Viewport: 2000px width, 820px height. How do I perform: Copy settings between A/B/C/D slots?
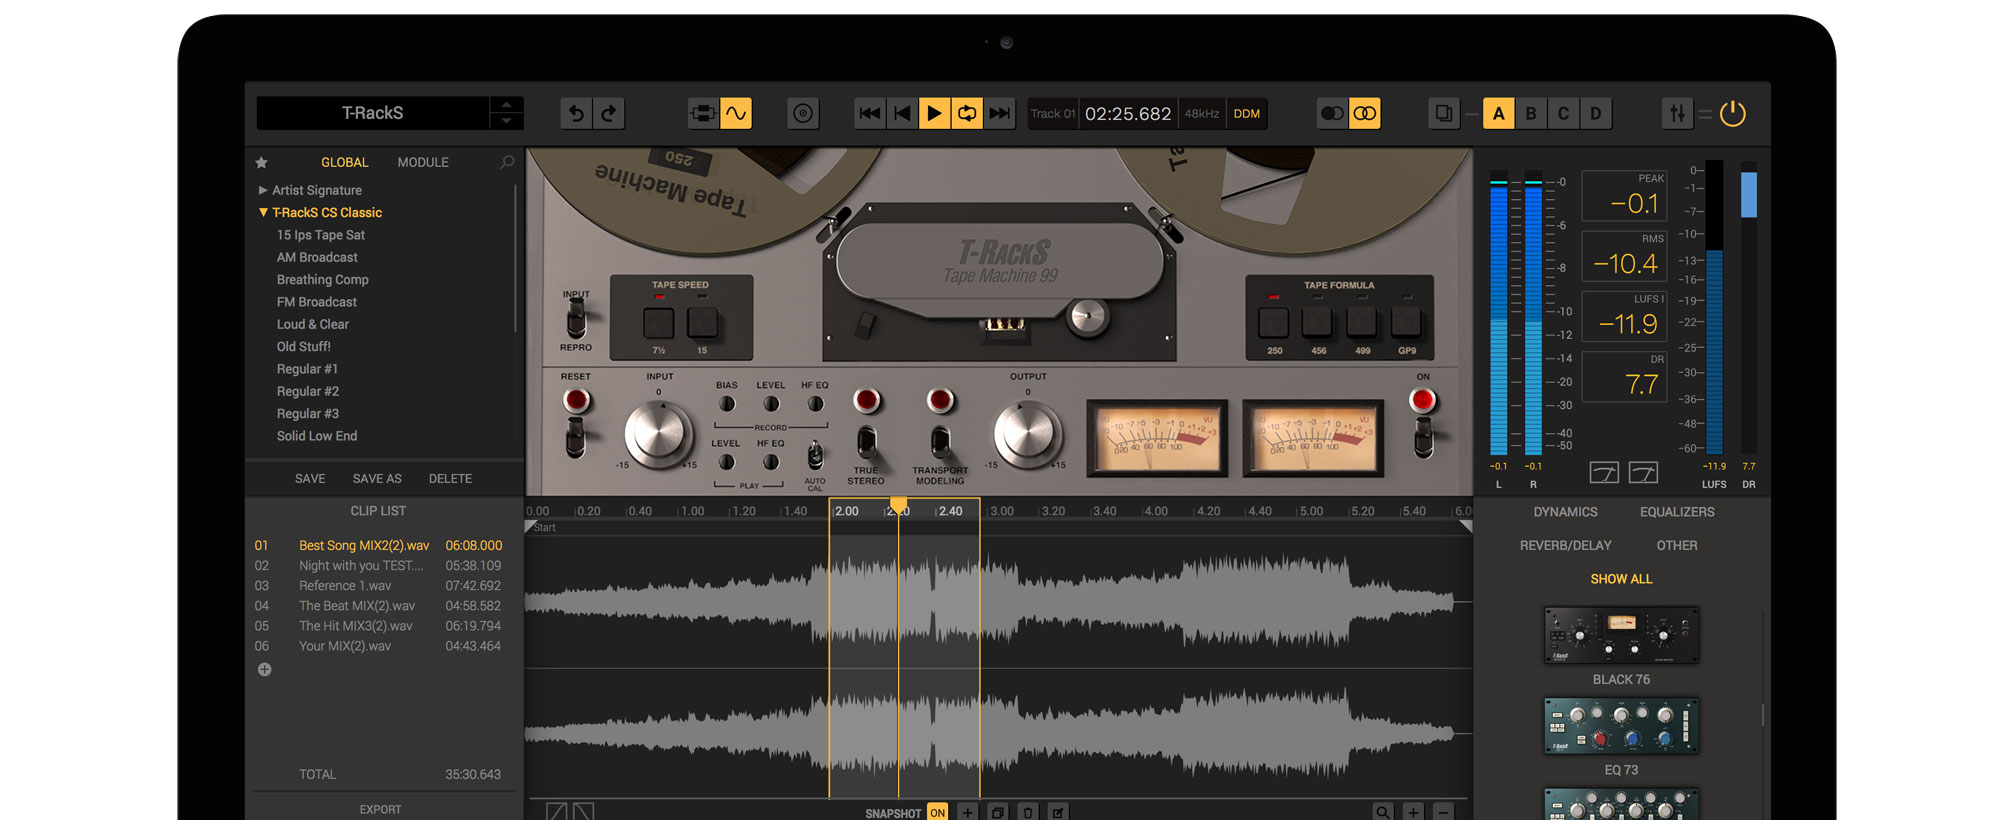[x=1444, y=114]
